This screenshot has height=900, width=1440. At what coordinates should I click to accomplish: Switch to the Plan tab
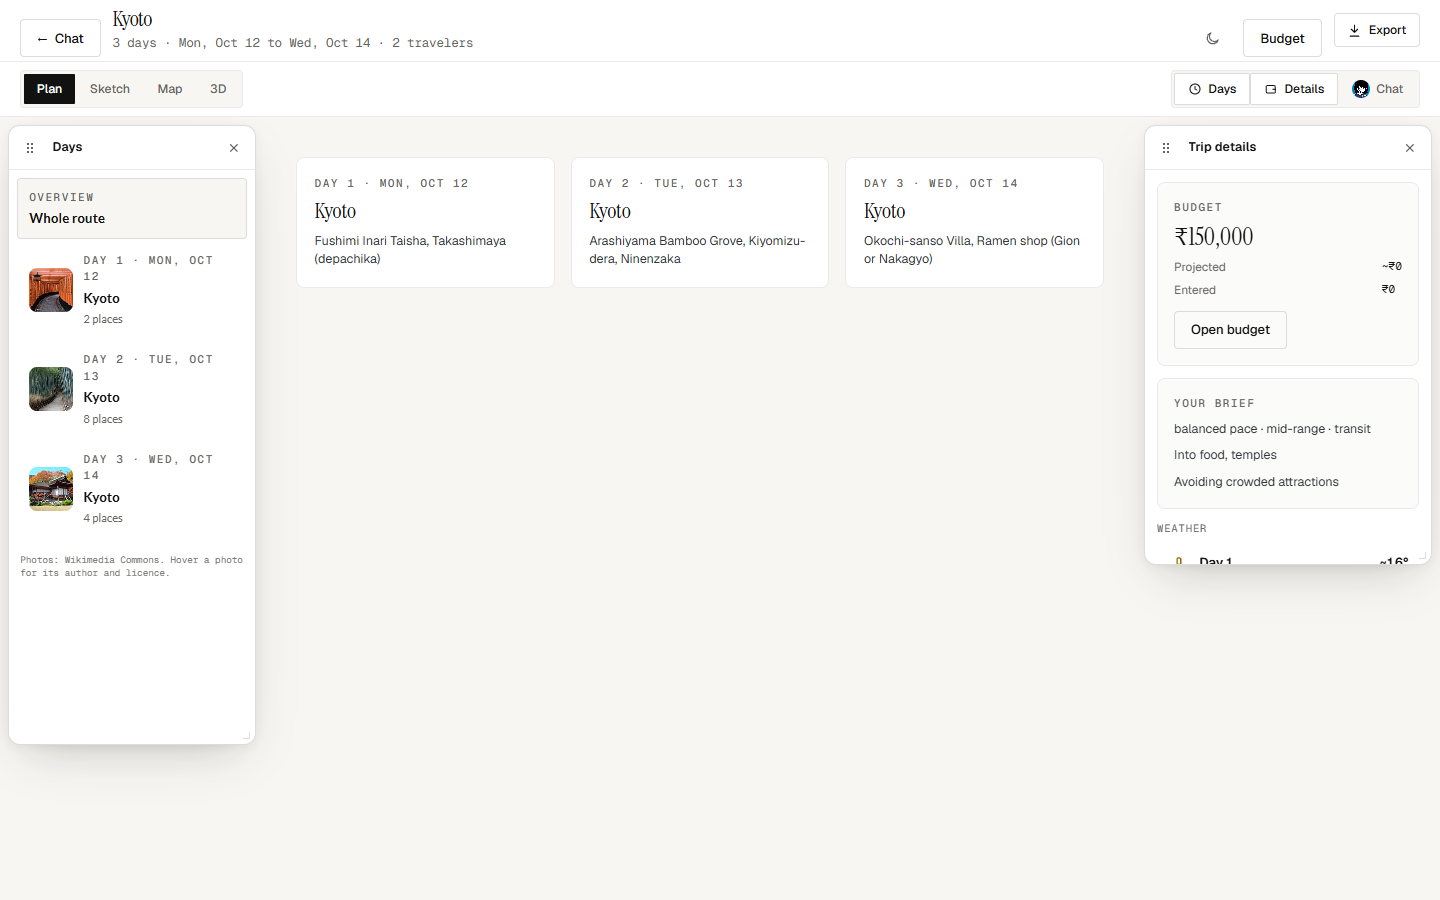point(50,89)
